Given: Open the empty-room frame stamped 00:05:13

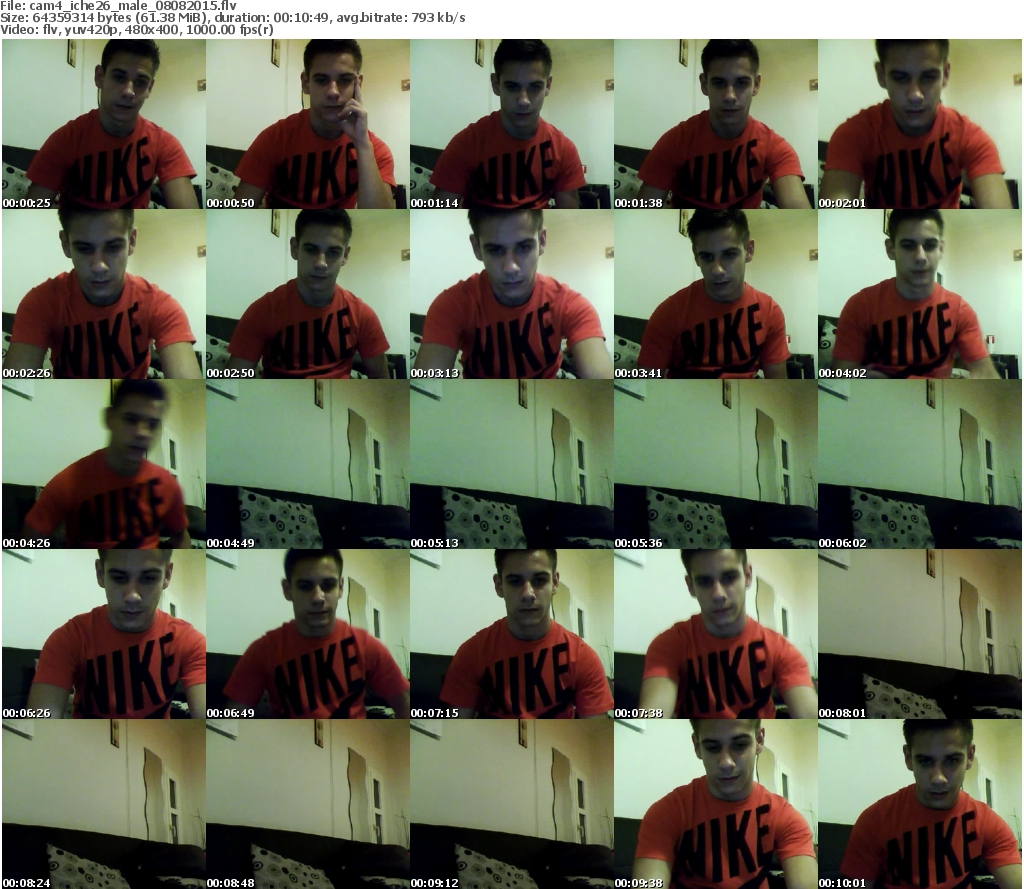Looking at the screenshot, I should click(511, 464).
